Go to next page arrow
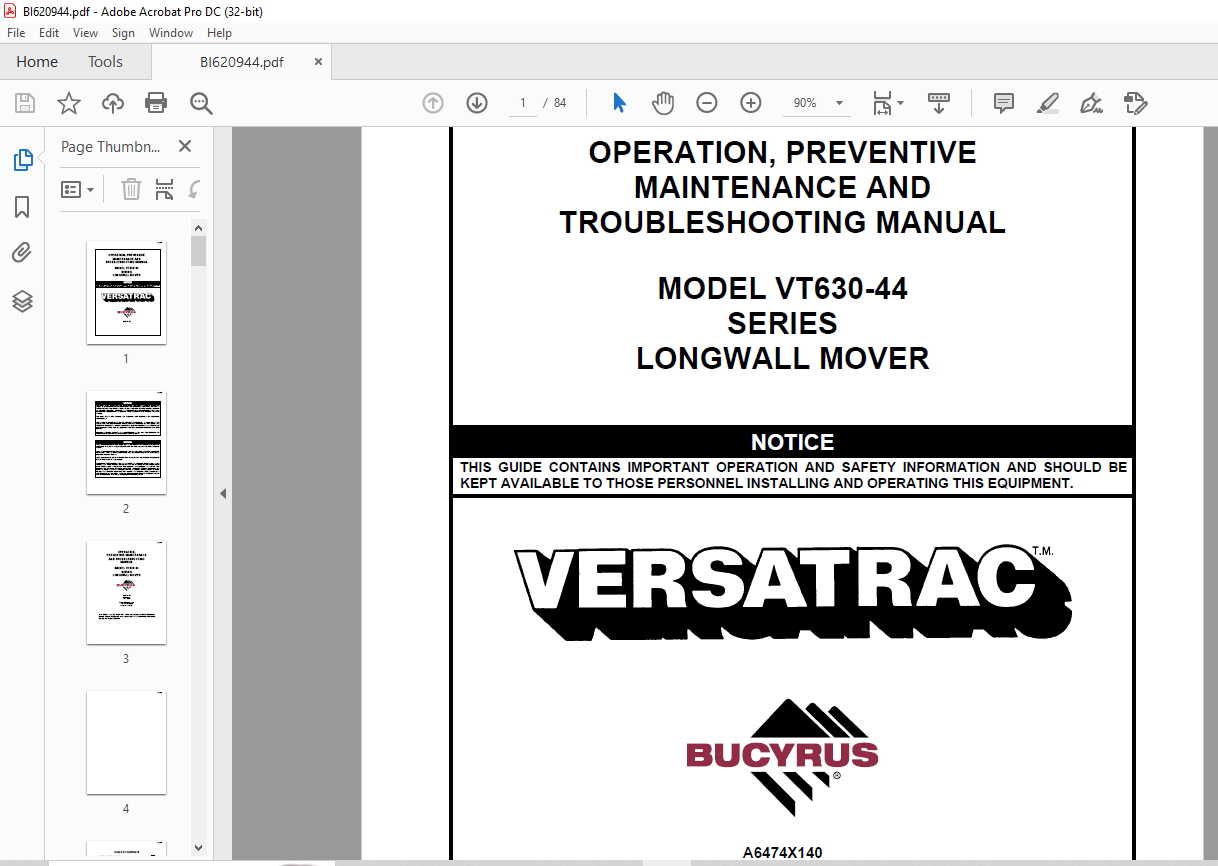This screenshot has height=866, width=1218. (x=477, y=103)
